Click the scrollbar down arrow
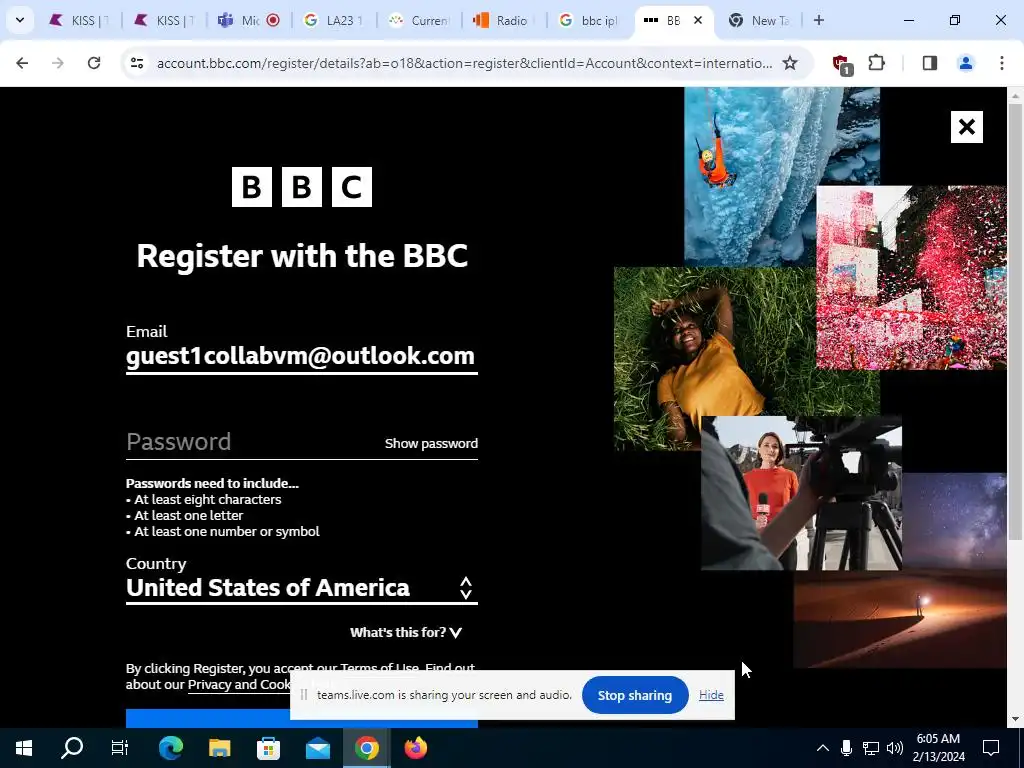 (x=1016, y=719)
